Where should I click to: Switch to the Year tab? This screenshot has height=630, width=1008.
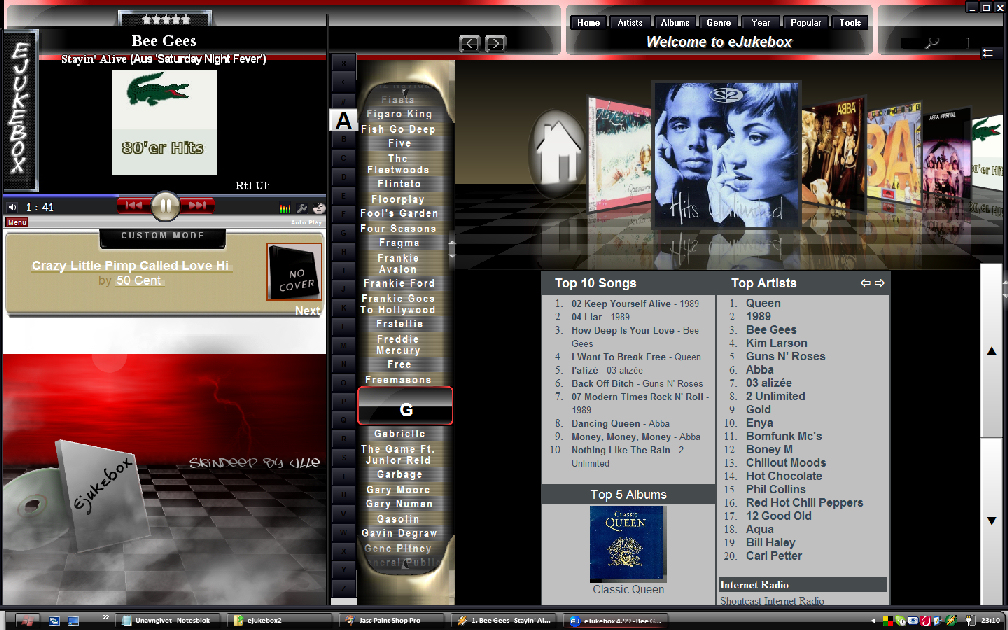pyautogui.click(x=761, y=22)
